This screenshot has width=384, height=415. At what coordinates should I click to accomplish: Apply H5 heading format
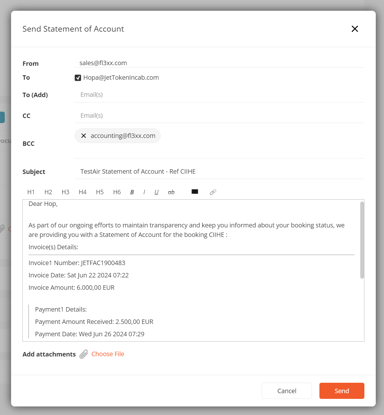point(100,192)
